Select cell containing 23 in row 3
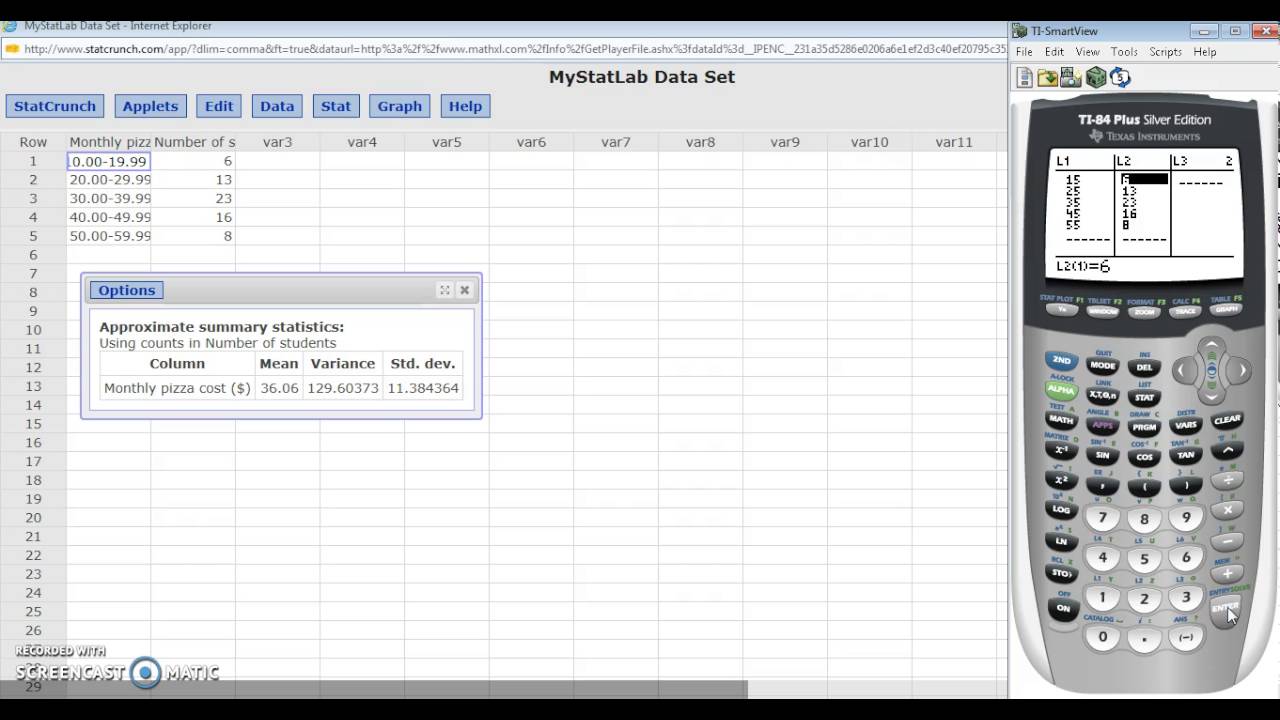 [194, 198]
